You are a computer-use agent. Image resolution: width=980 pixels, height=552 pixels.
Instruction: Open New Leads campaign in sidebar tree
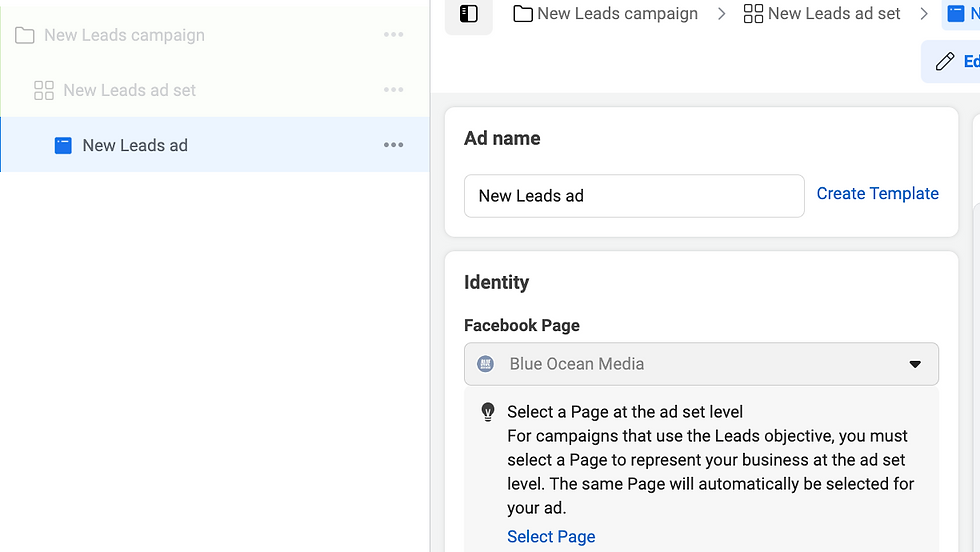point(124,35)
